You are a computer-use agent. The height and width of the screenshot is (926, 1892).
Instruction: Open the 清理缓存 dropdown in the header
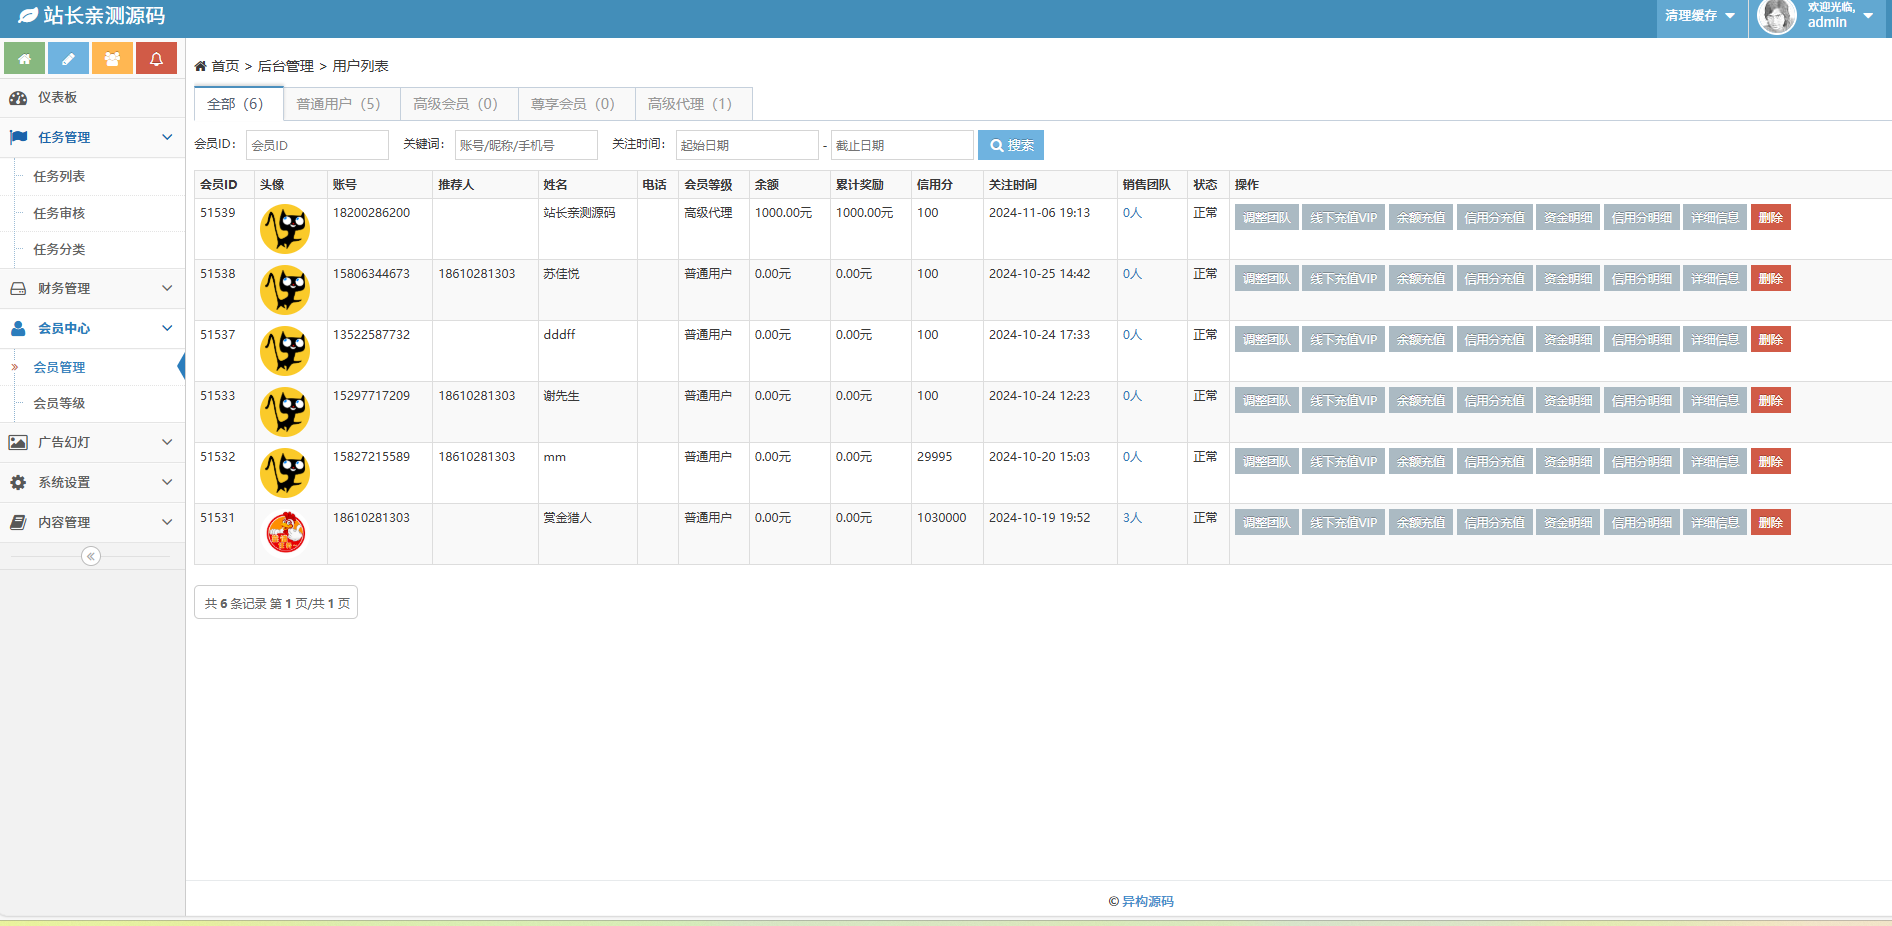pos(1699,16)
